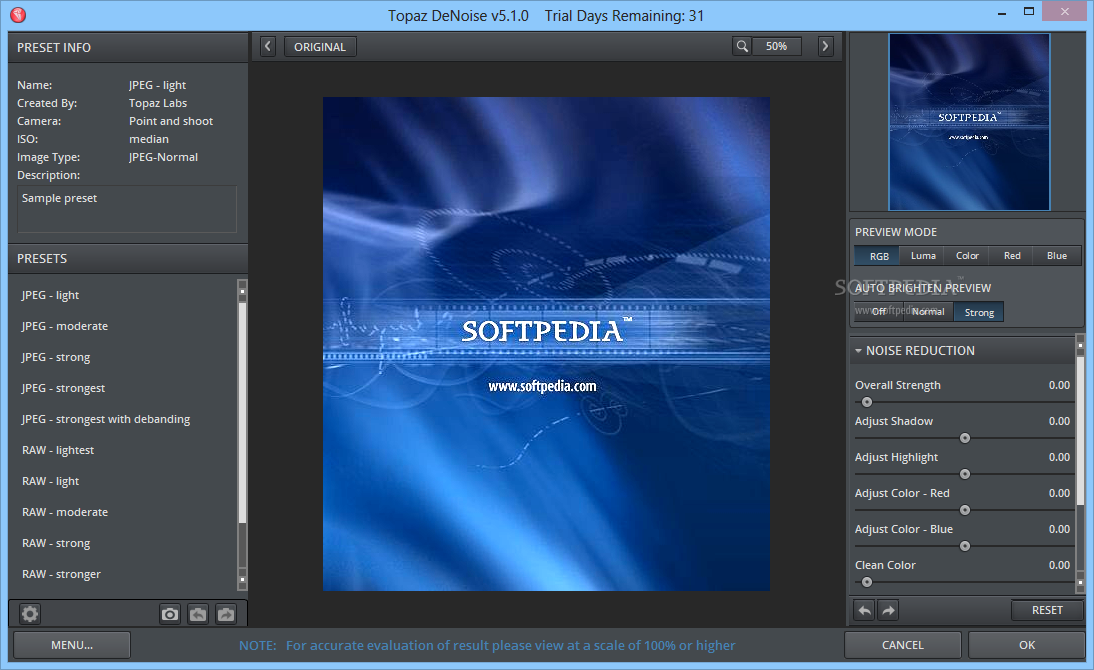Select the RAW - light preset
This screenshot has width=1094, height=670.
[x=50, y=481]
